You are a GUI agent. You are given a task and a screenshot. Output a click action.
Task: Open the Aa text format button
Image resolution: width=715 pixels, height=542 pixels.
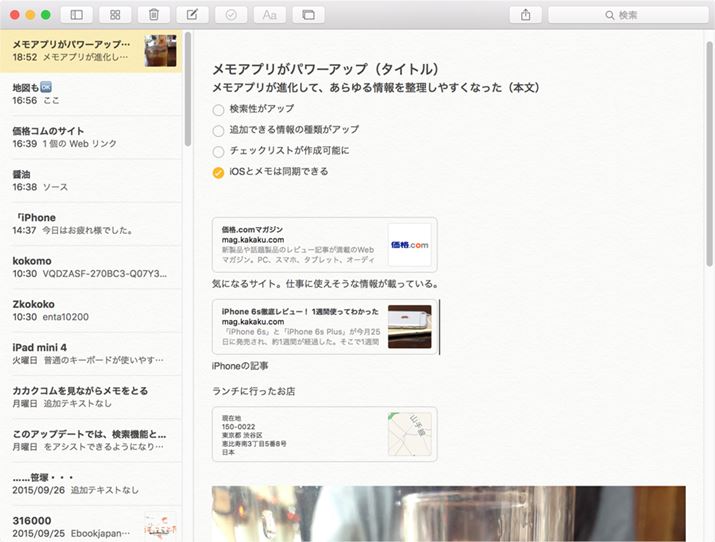269,15
